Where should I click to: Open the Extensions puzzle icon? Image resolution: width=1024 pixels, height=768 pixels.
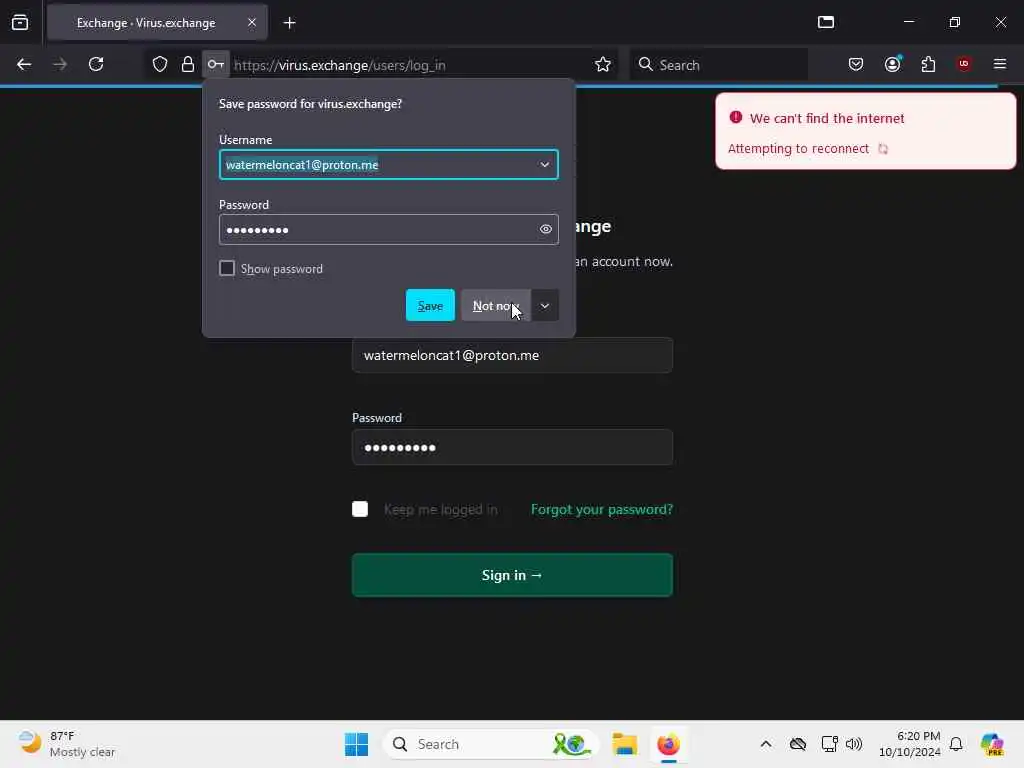pyautogui.click(x=928, y=64)
